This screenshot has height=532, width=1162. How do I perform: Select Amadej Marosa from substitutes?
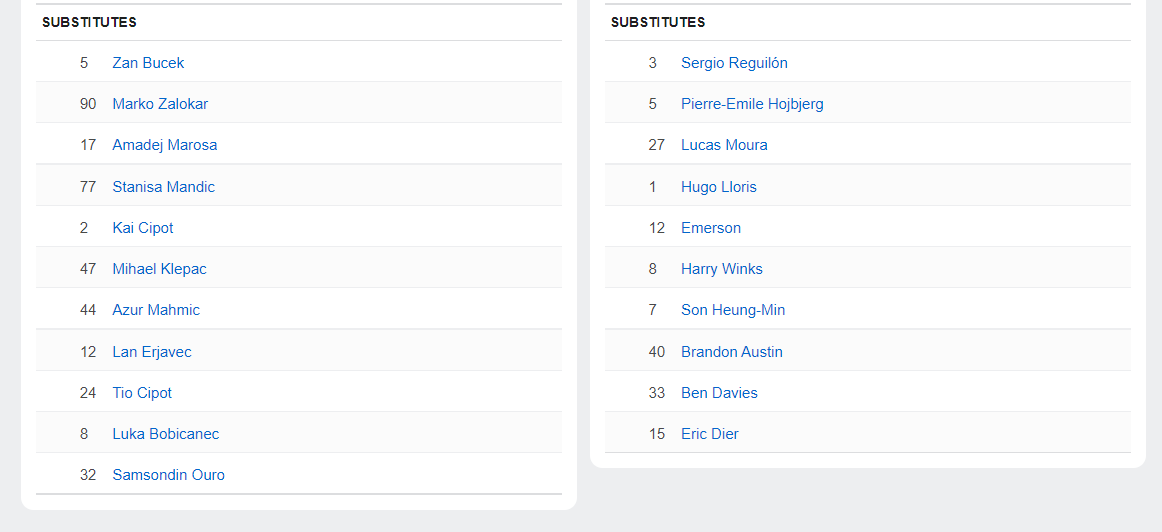point(164,145)
